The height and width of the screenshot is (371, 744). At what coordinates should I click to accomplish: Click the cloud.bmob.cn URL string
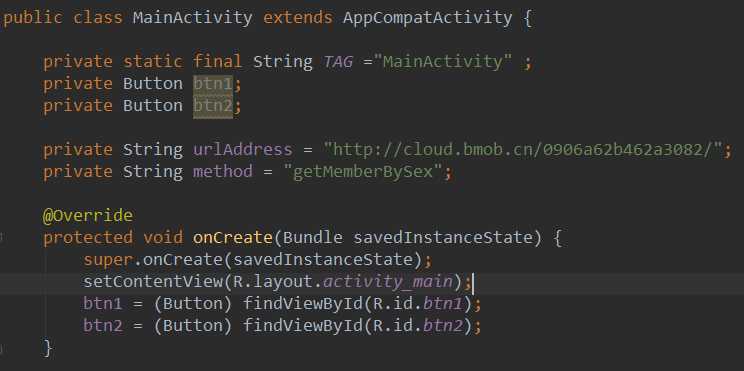tap(522, 149)
